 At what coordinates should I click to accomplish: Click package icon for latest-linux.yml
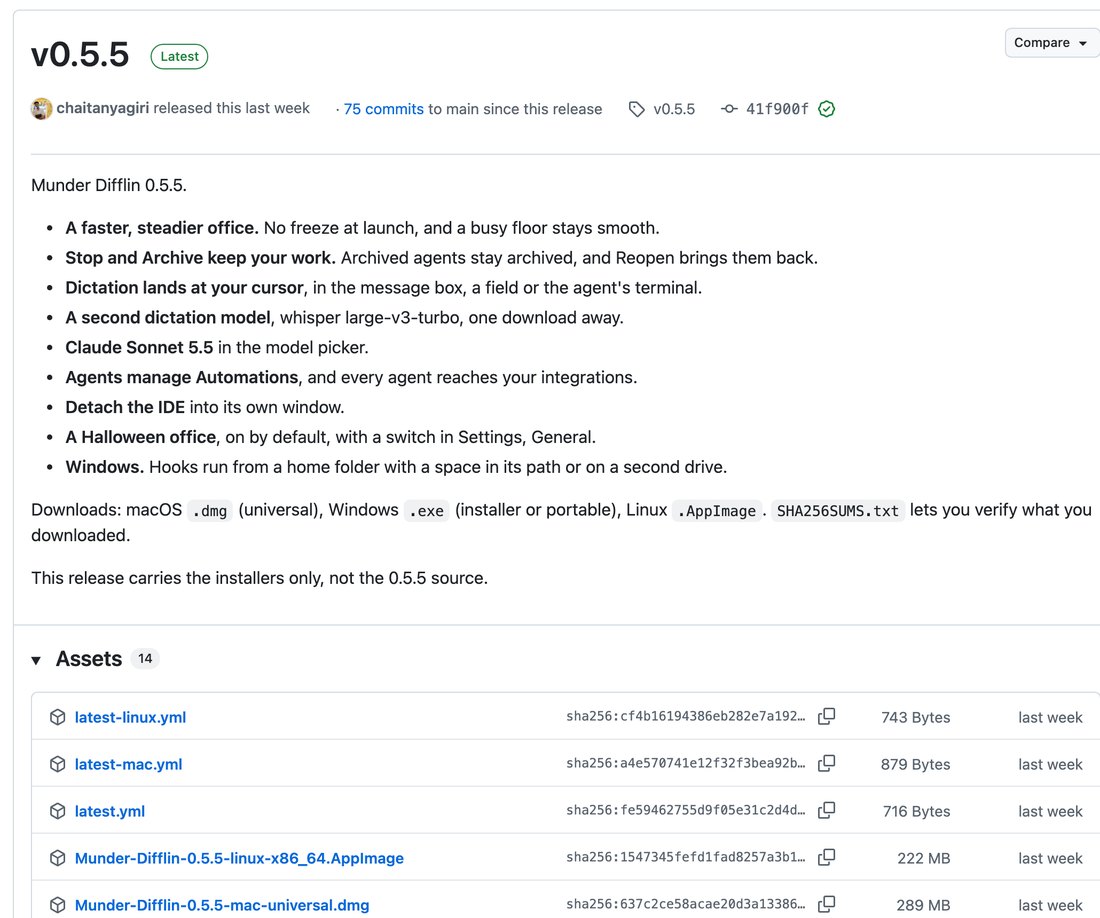click(x=58, y=717)
